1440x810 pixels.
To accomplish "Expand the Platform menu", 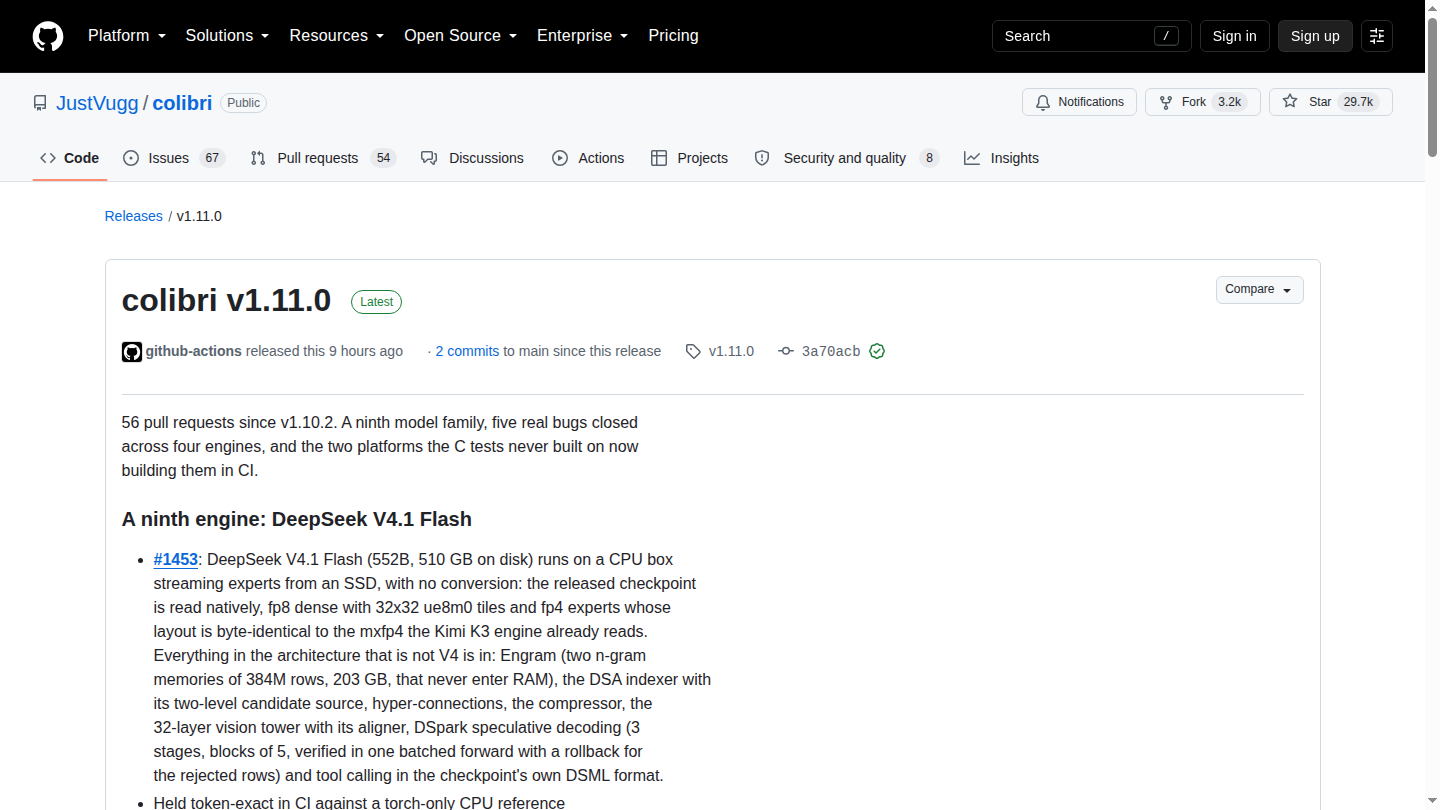I will [126, 36].
